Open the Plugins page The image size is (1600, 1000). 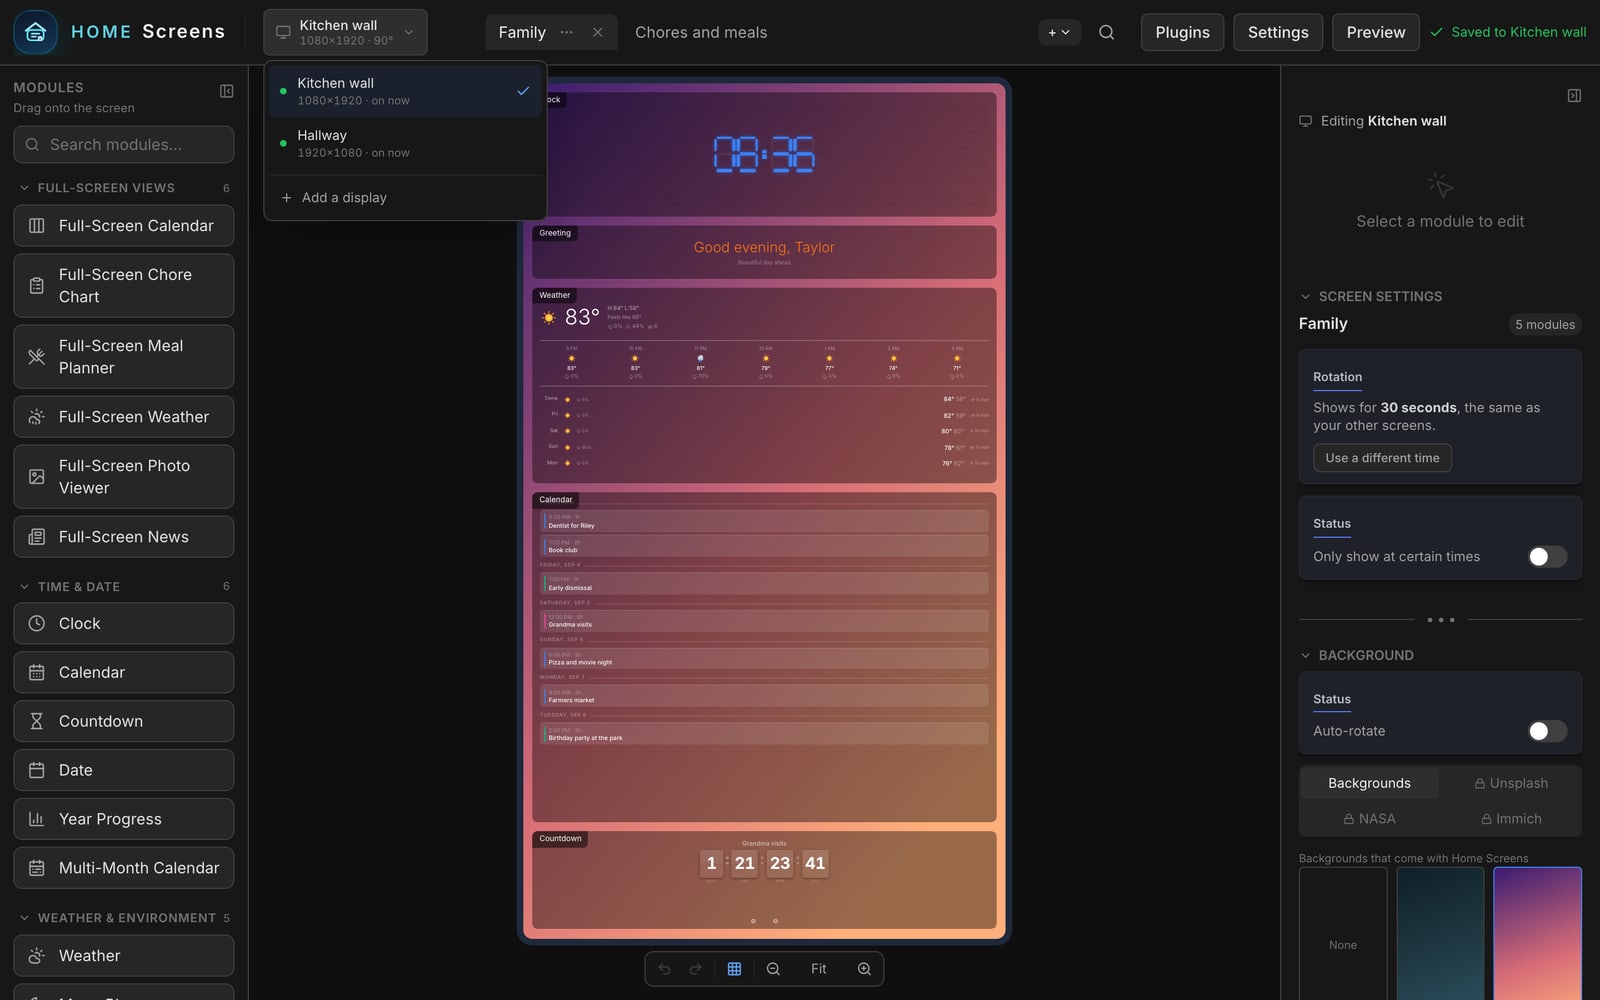(1182, 32)
